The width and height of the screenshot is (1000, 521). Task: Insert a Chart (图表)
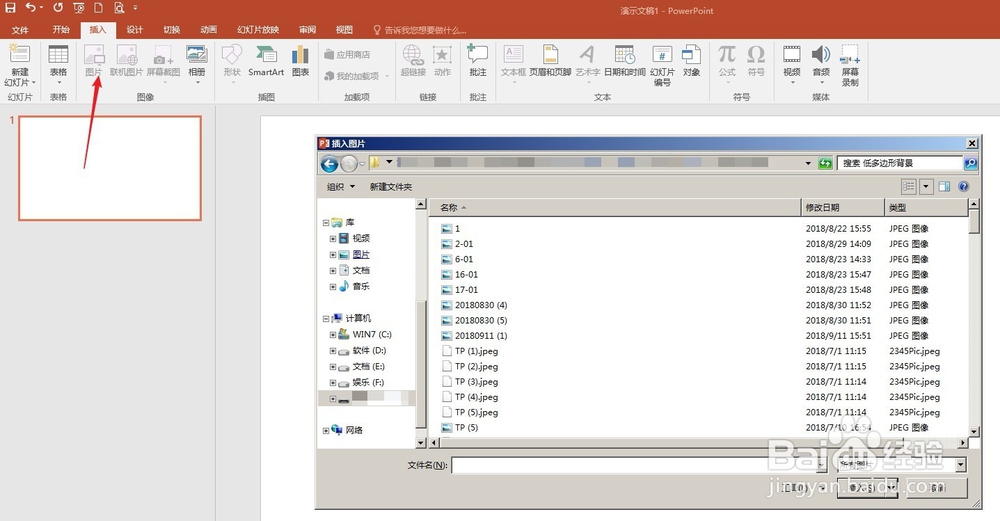point(300,61)
